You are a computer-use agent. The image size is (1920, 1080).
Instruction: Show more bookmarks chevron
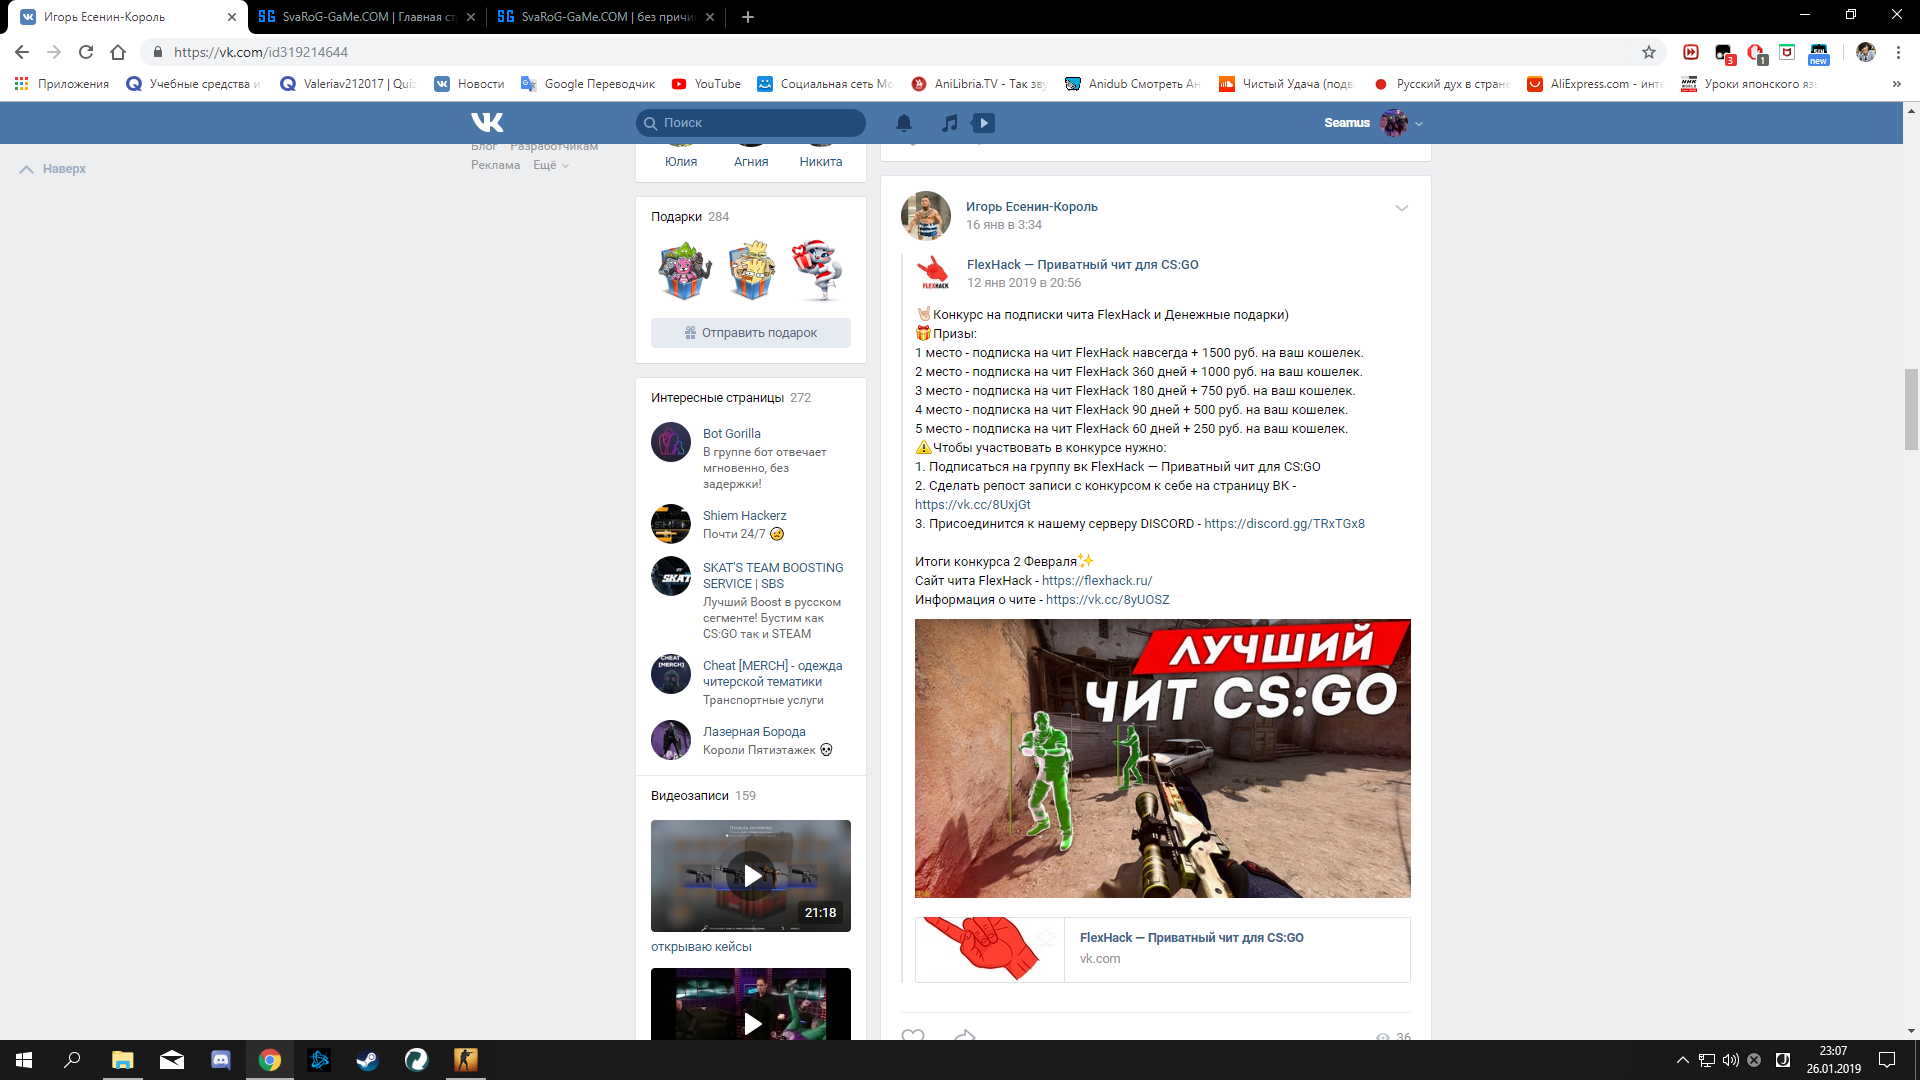pyautogui.click(x=1897, y=84)
